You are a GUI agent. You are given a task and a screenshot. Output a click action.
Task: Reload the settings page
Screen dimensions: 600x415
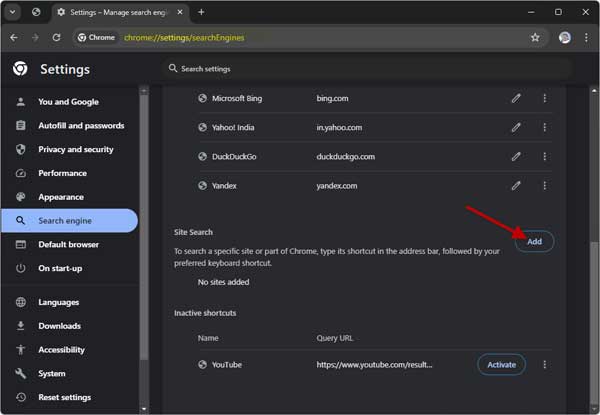[x=57, y=37]
